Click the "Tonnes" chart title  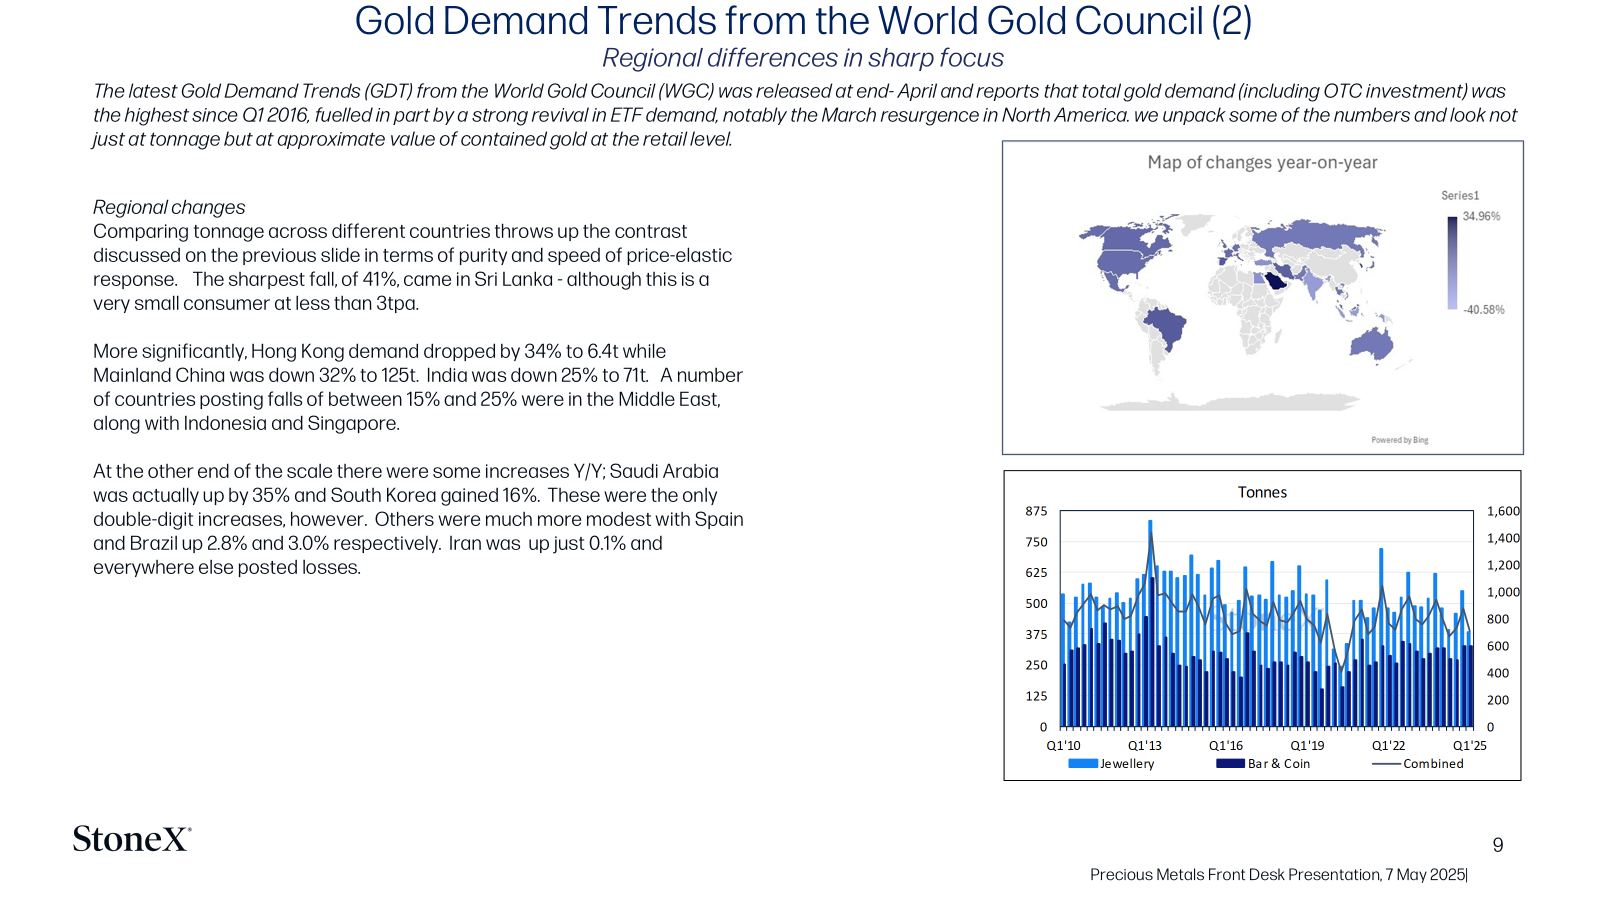point(1262,492)
